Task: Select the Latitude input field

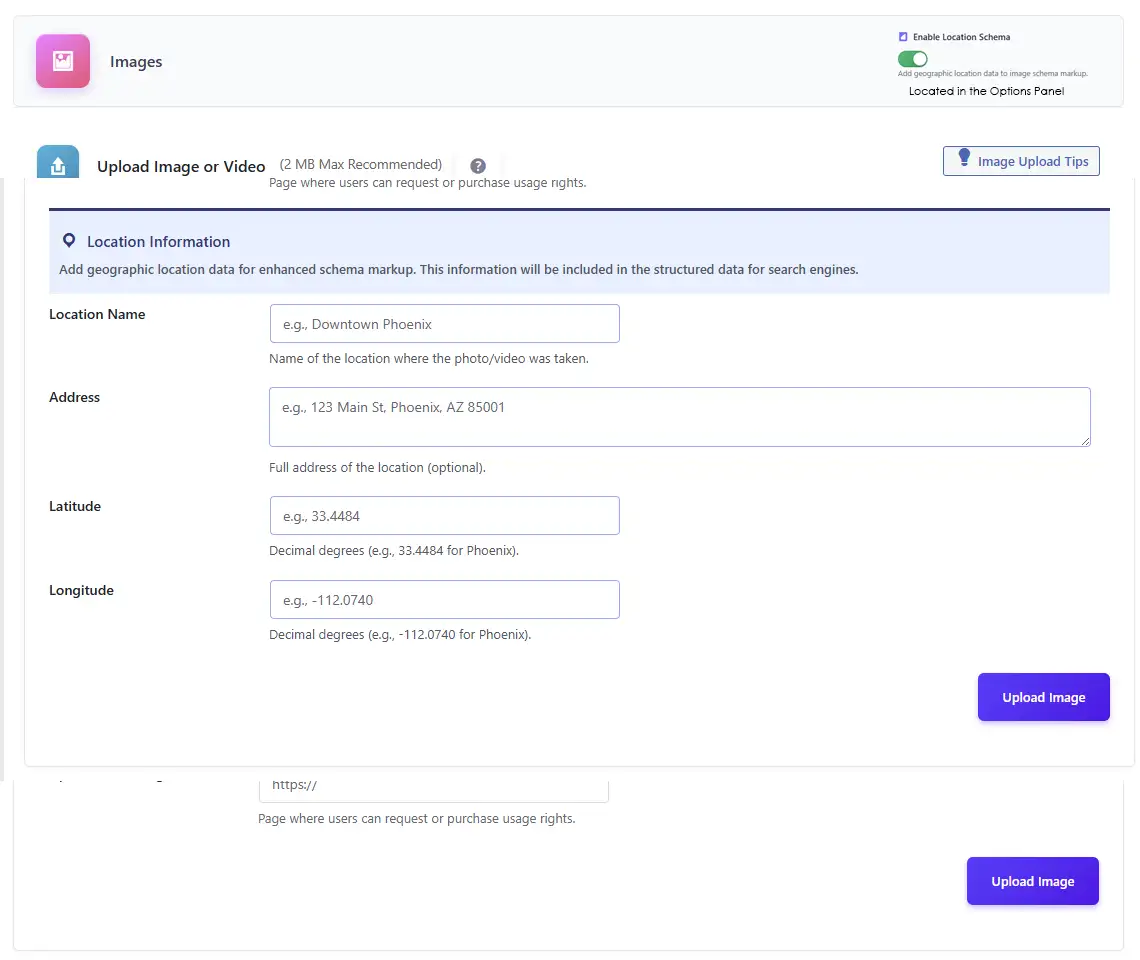Action: (444, 516)
